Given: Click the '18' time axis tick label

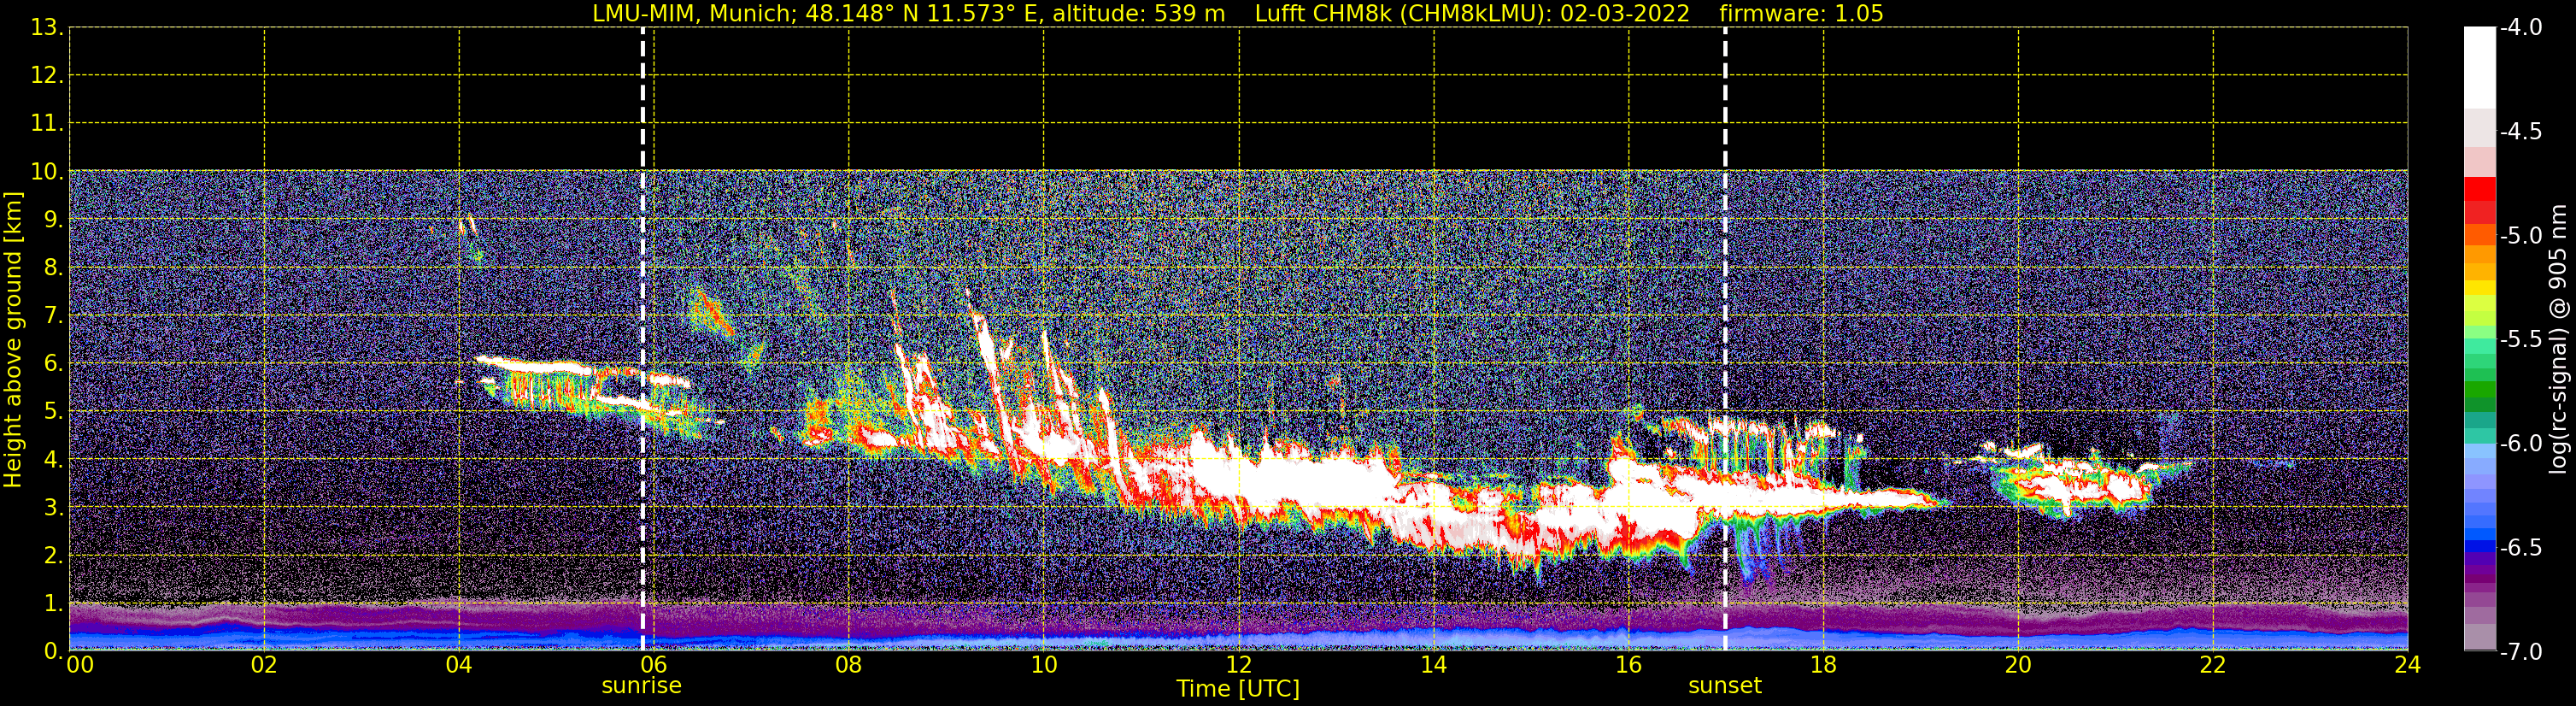Looking at the screenshot, I should tap(1824, 665).
